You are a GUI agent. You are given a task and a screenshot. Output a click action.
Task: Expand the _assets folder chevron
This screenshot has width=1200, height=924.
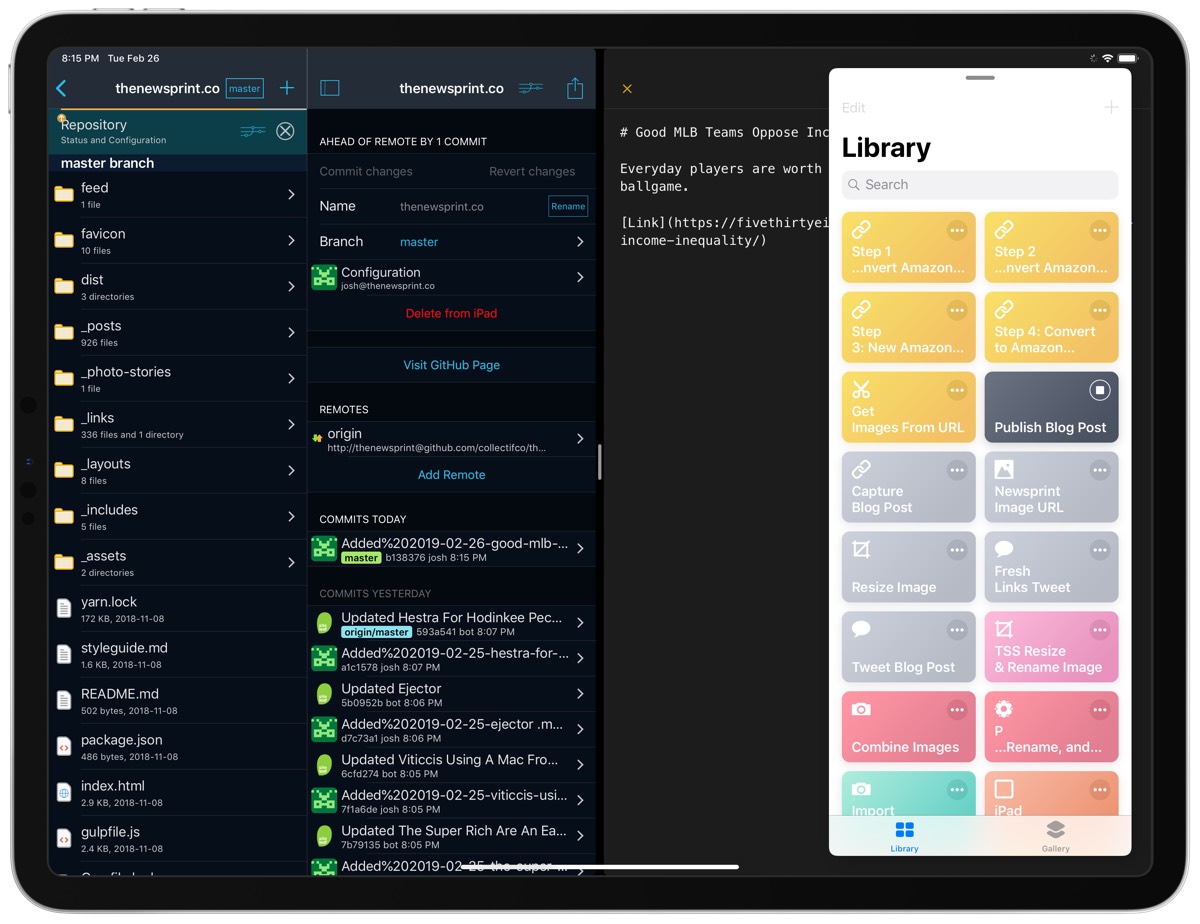[x=291, y=563]
